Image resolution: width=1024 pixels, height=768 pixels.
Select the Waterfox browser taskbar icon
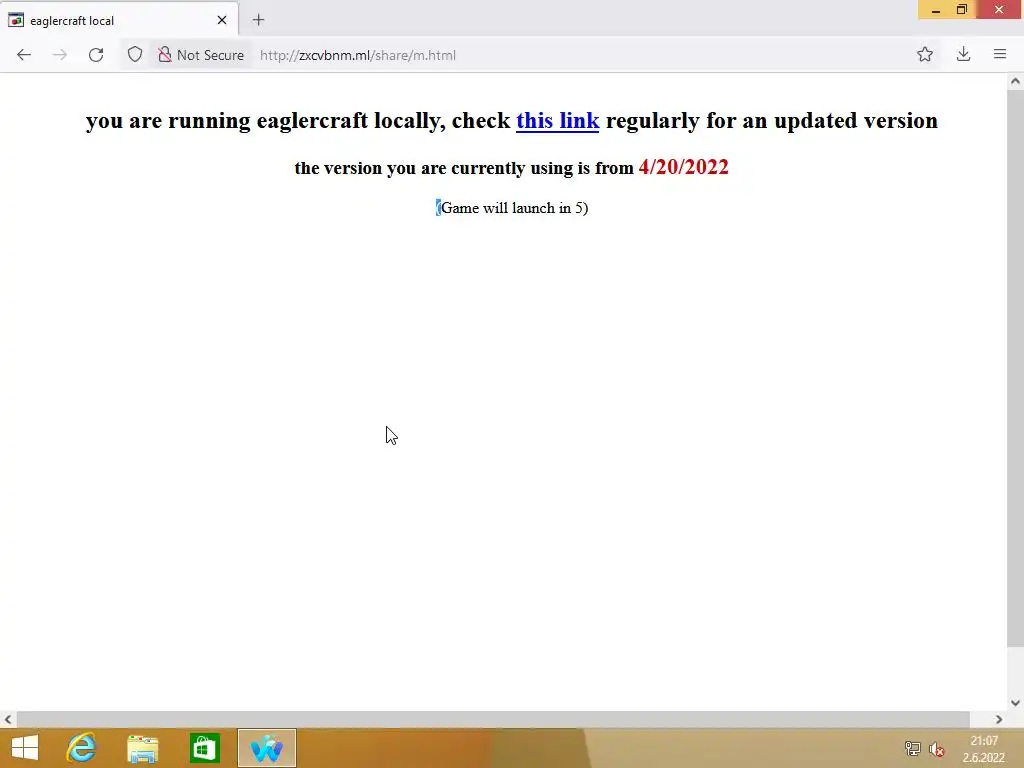(266, 748)
